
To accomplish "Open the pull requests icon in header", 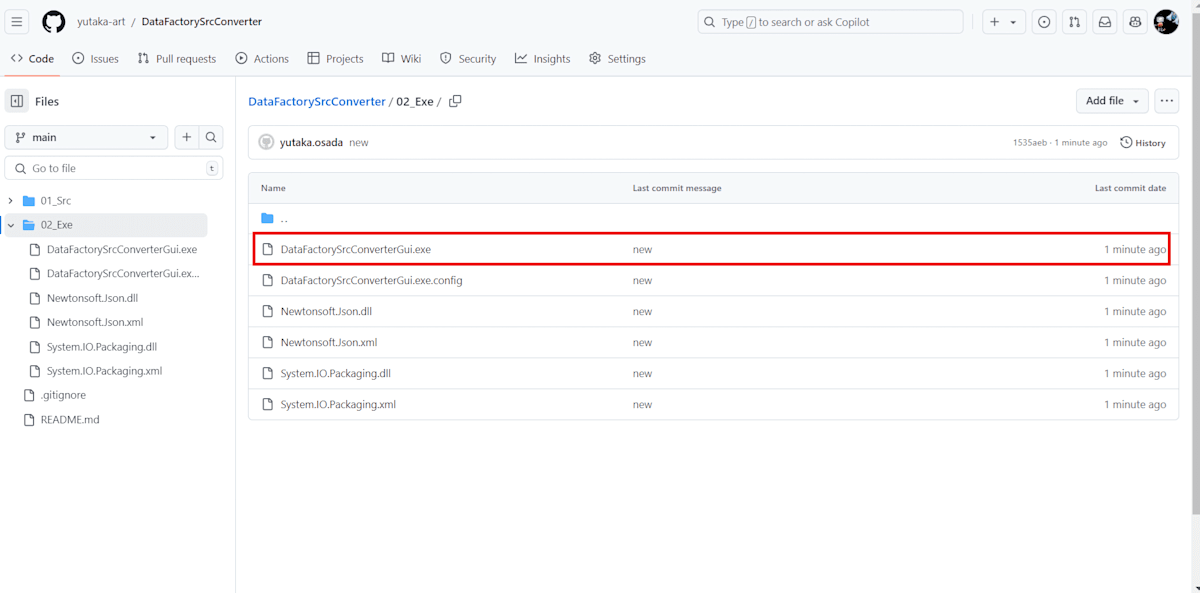I will [1074, 22].
